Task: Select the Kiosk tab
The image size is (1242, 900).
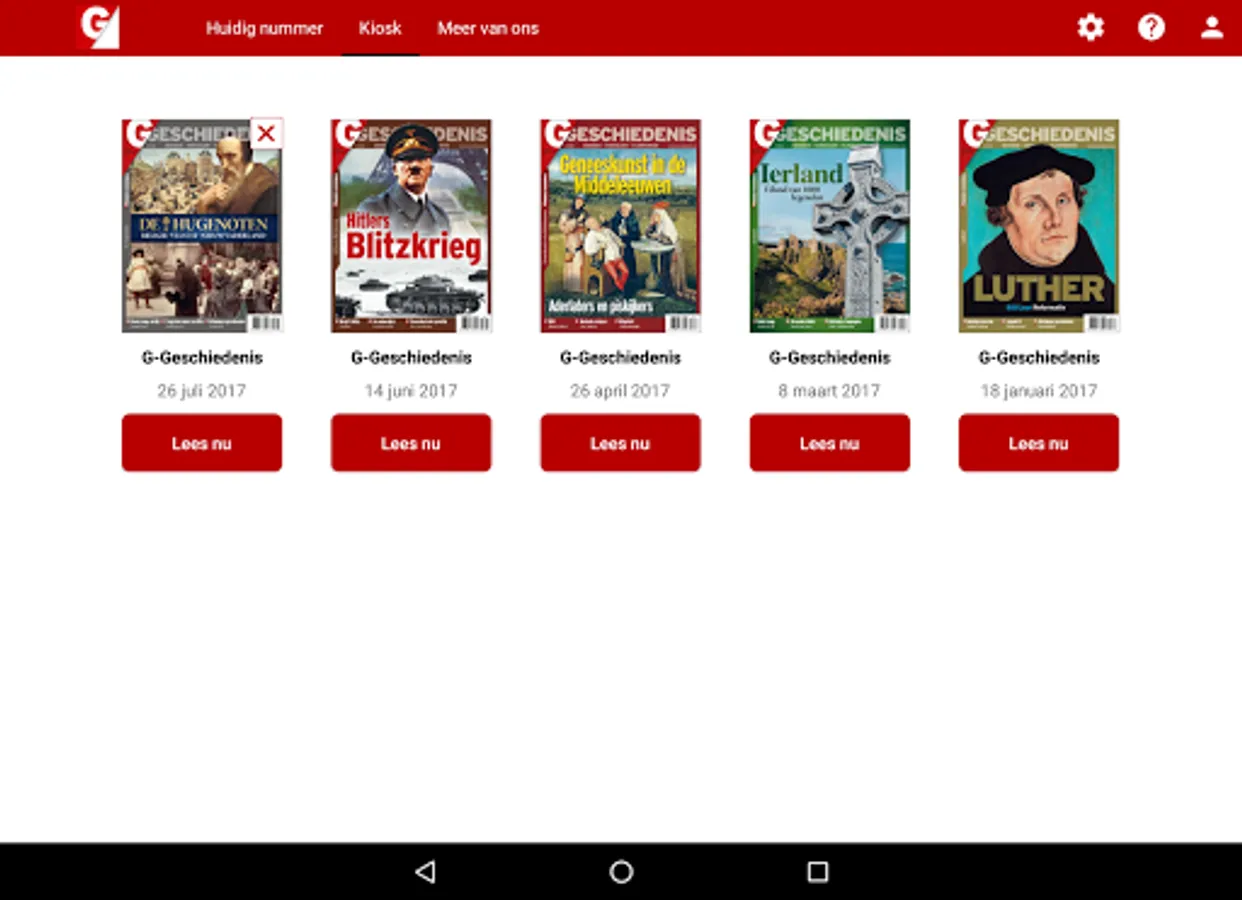Action: (x=380, y=28)
